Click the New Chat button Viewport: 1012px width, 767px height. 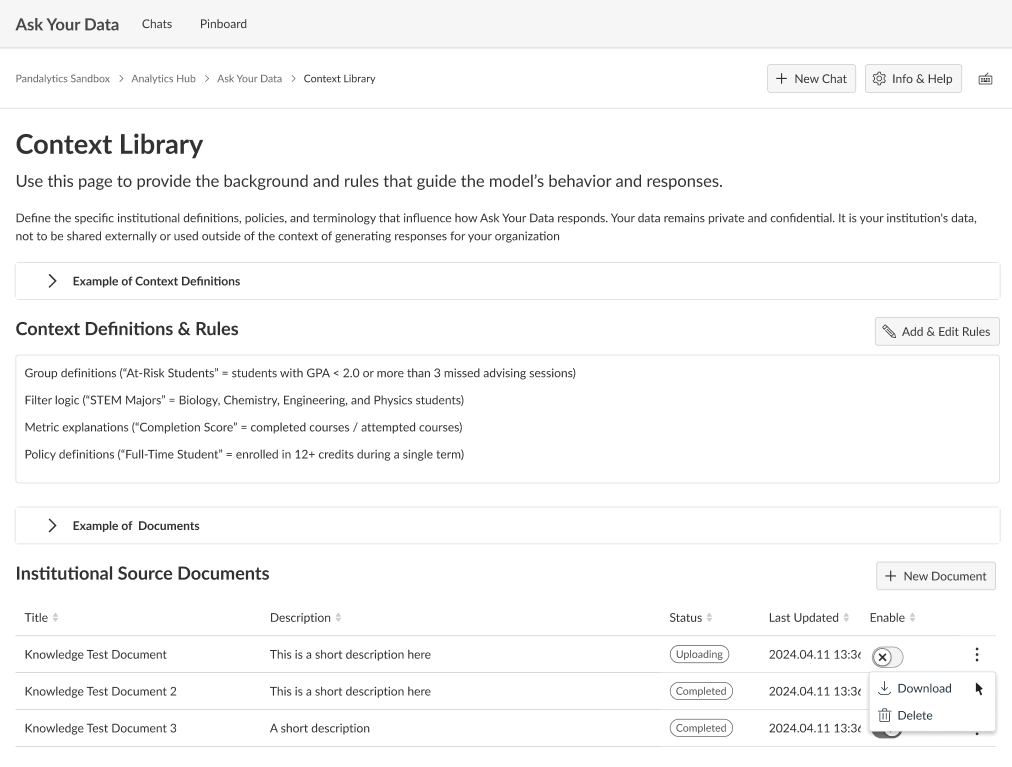[811, 78]
